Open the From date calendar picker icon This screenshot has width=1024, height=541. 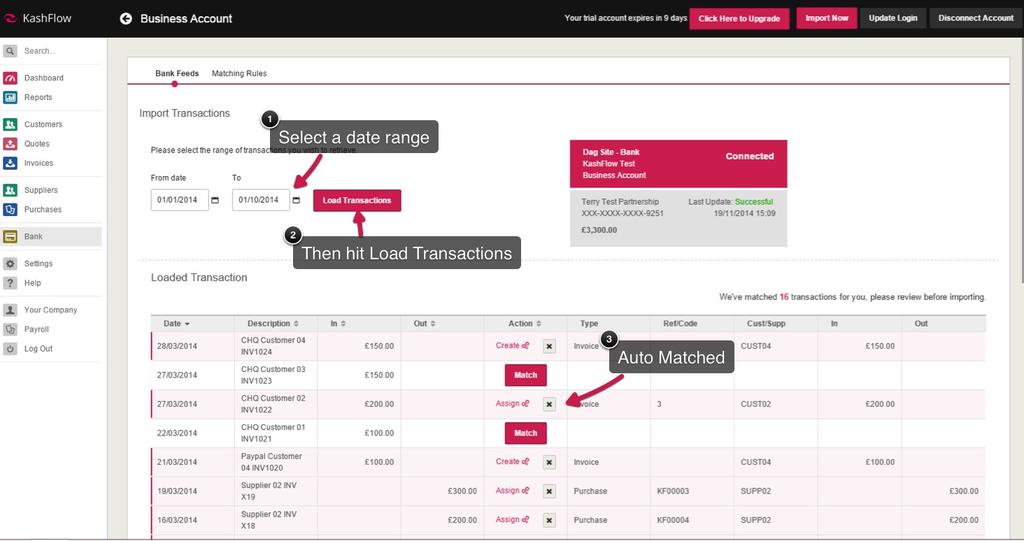[x=215, y=200]
